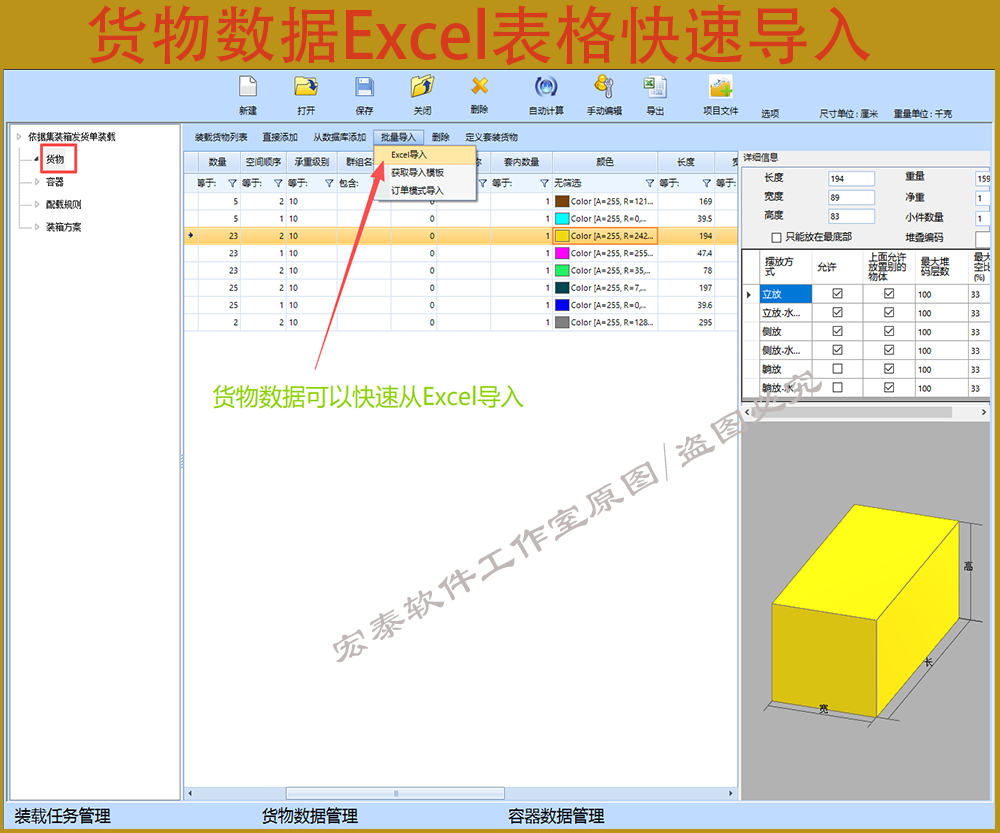Click the 宽度 input field showing 89

point(851,197)
